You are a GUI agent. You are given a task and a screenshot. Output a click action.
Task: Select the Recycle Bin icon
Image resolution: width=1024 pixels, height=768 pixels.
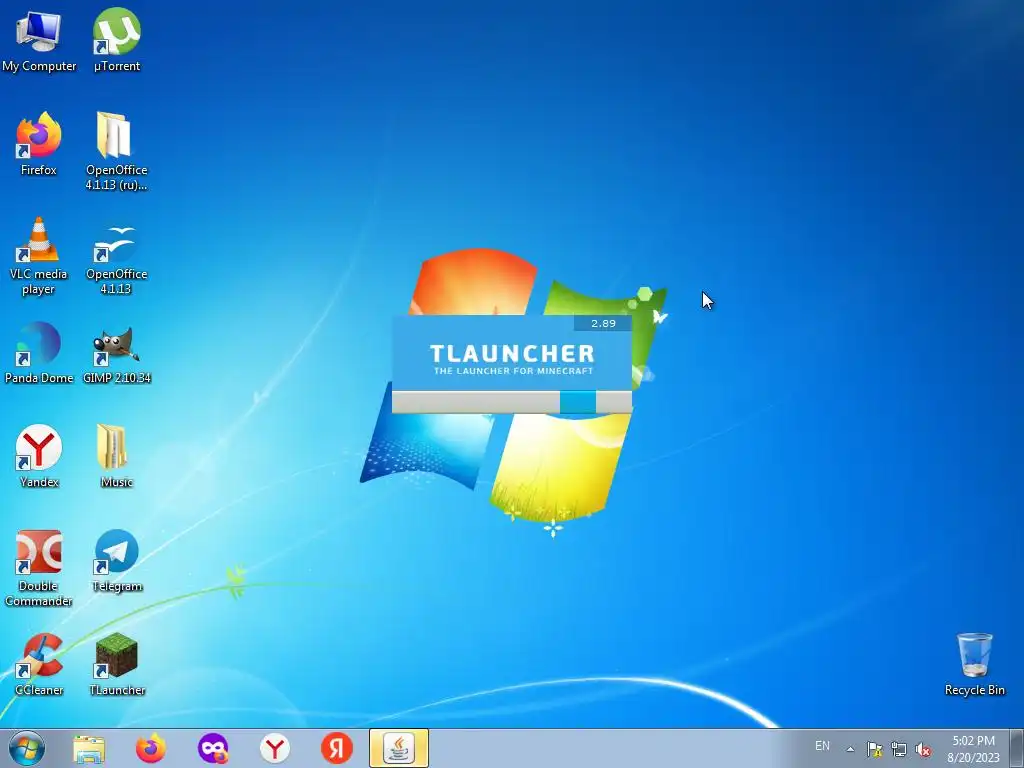tap(974, 665)
